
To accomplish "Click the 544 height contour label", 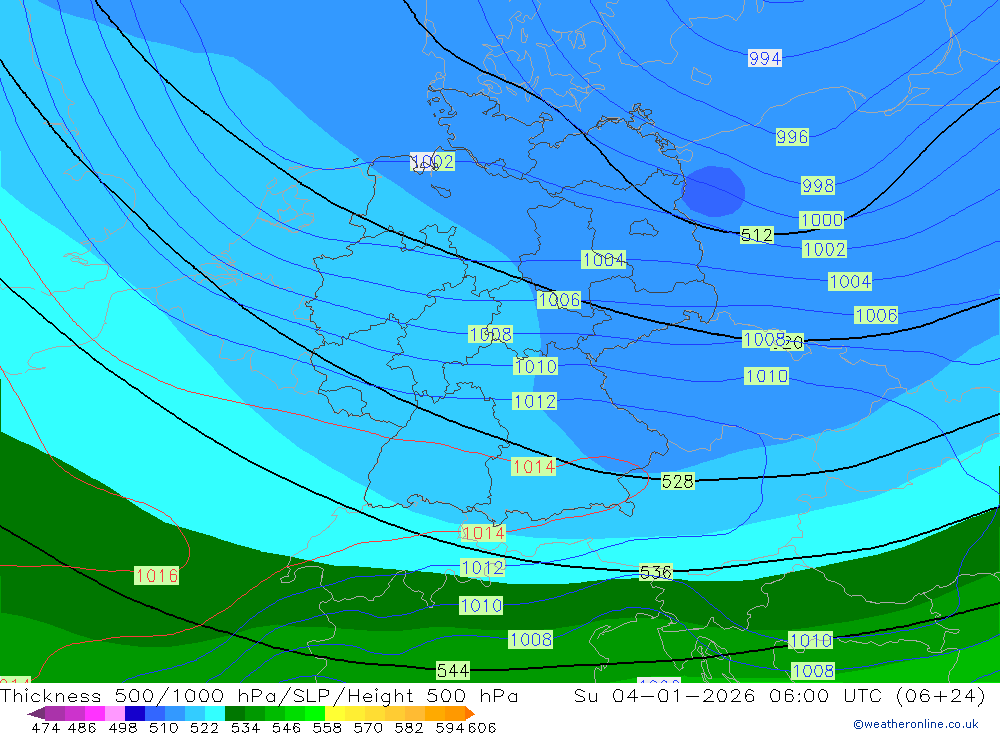I will click(x=453, y=670).
